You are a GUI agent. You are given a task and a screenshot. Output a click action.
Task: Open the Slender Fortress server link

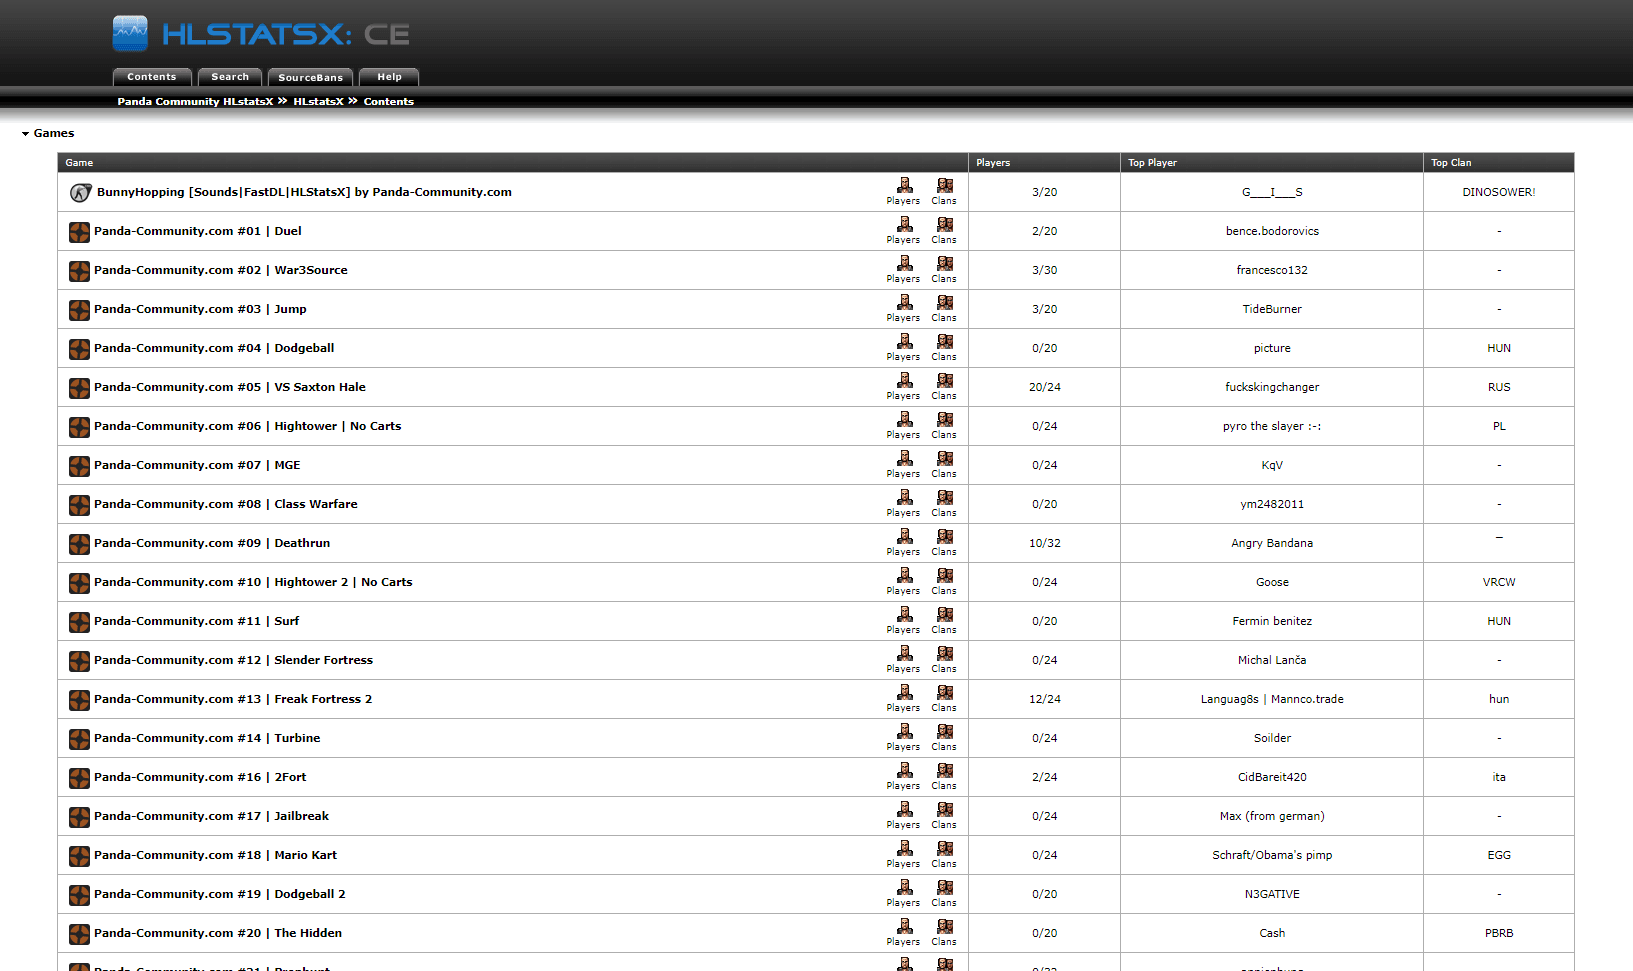click(x=233, y=660)
